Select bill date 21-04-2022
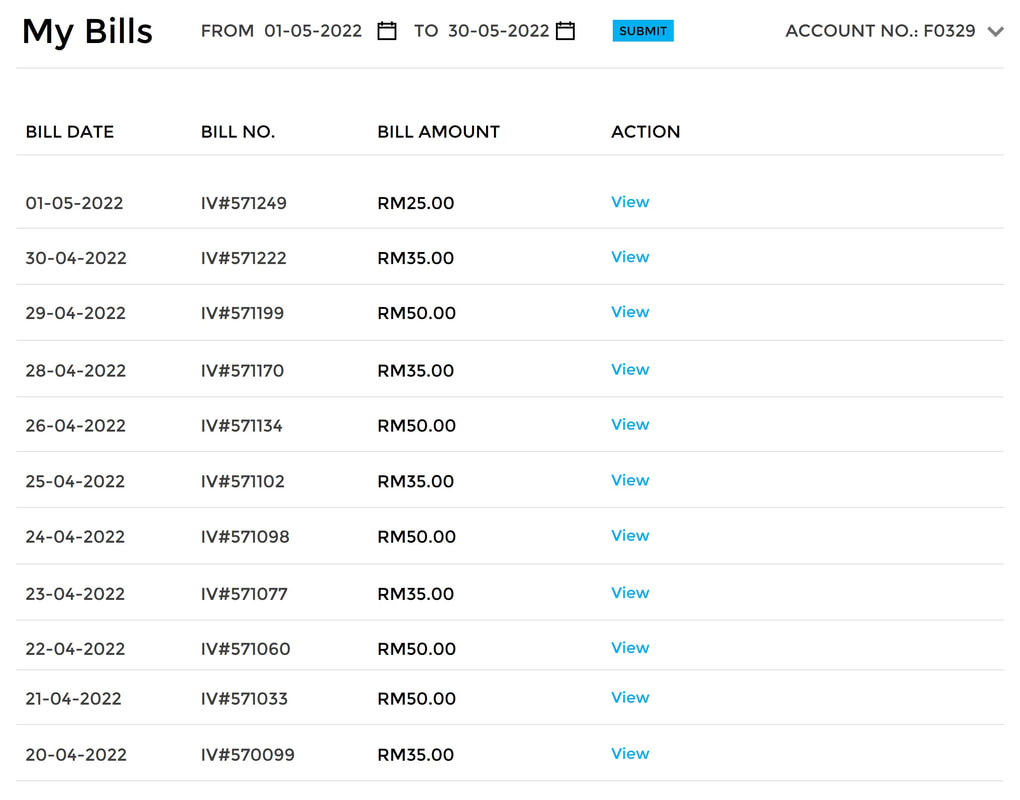Viewport: 1020px width, 800px height. pyautogui.click(x=74, y=699)
